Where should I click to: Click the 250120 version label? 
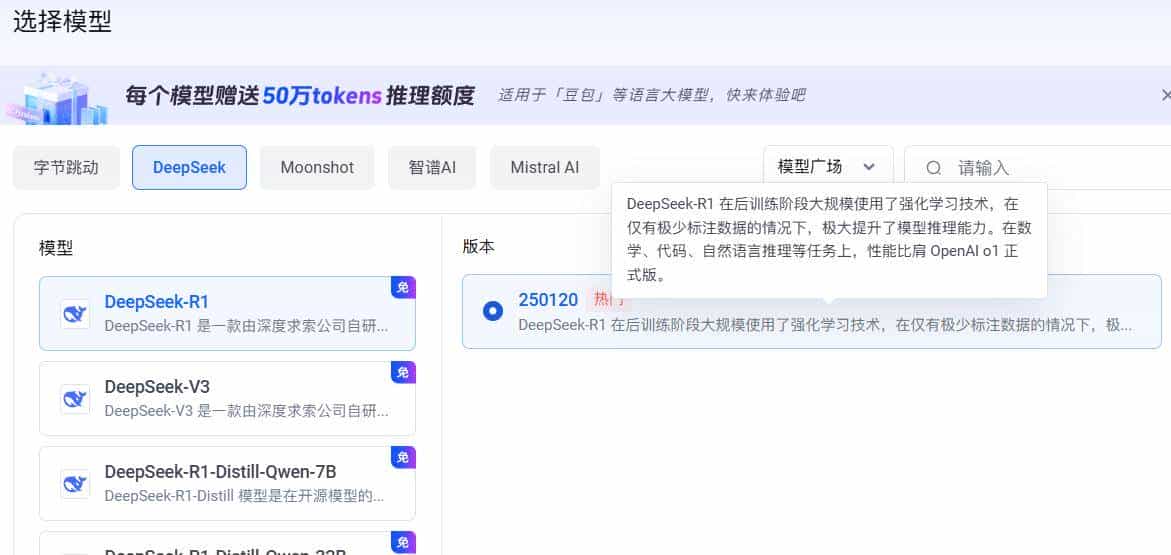pos(548,300)
